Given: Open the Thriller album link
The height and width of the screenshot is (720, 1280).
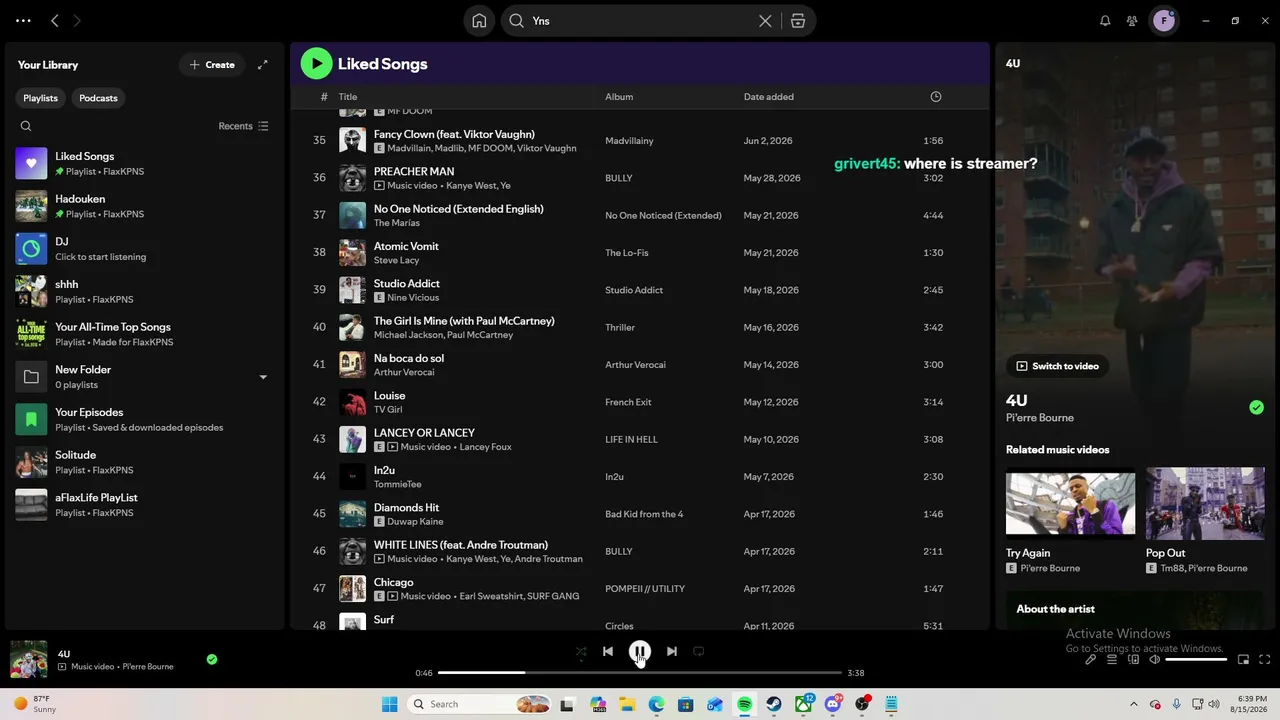Looking at the screenshot, I should click(x=620, y=327).
